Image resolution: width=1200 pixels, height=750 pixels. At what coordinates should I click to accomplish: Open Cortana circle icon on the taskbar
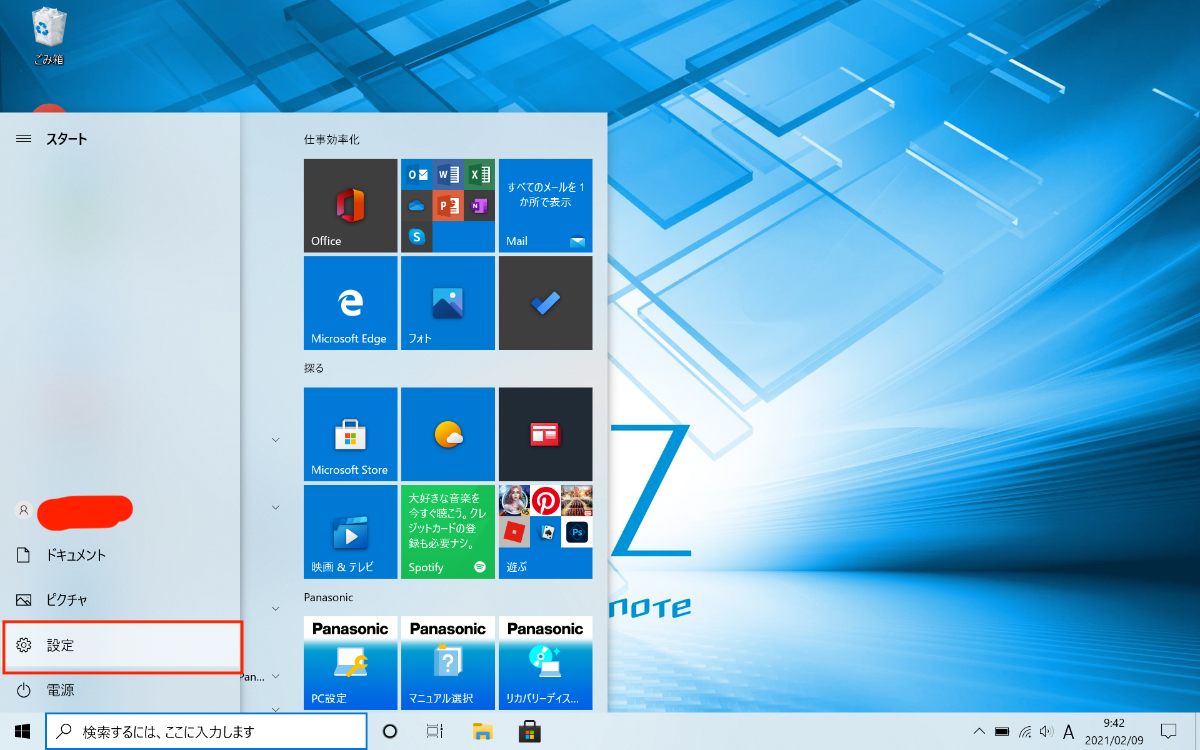[x=390, y=731]
